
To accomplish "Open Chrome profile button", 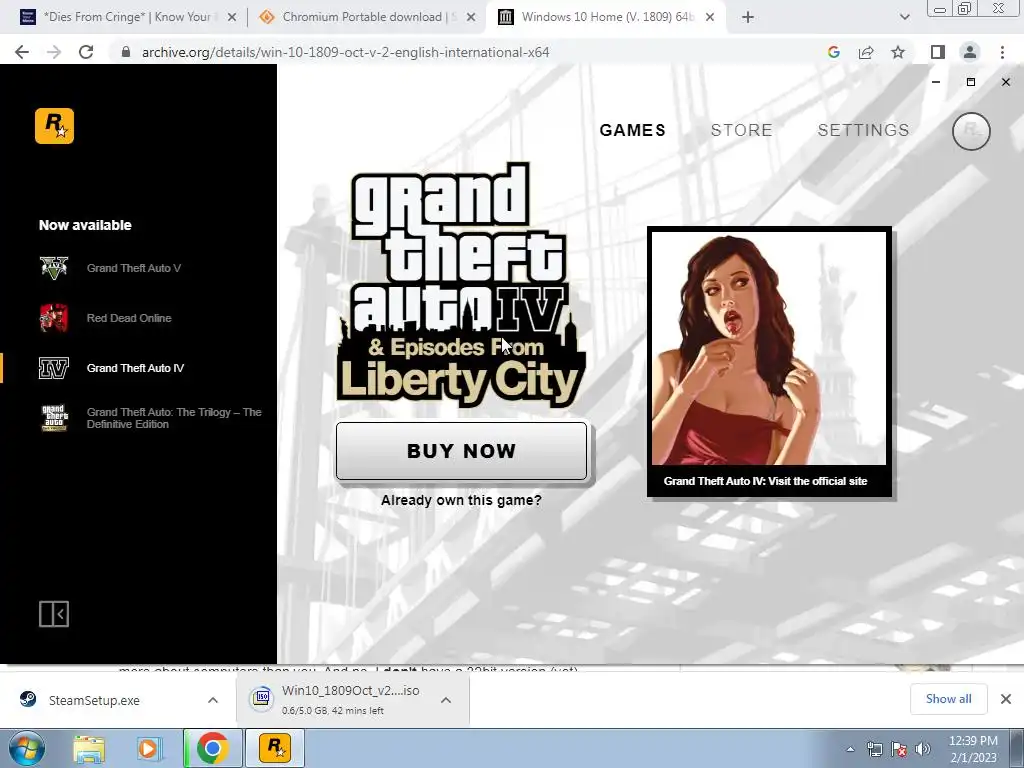I will 970,52.
